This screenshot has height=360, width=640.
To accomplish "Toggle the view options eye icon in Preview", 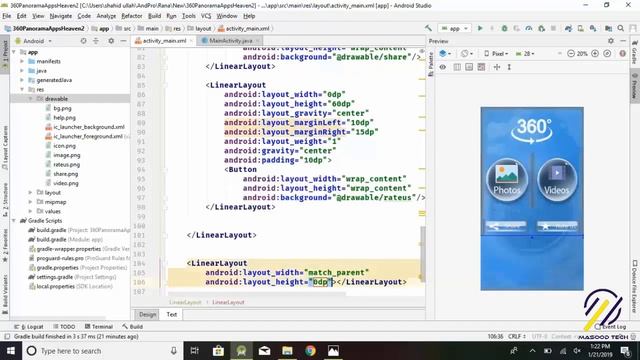I will [x=443, y=67].
